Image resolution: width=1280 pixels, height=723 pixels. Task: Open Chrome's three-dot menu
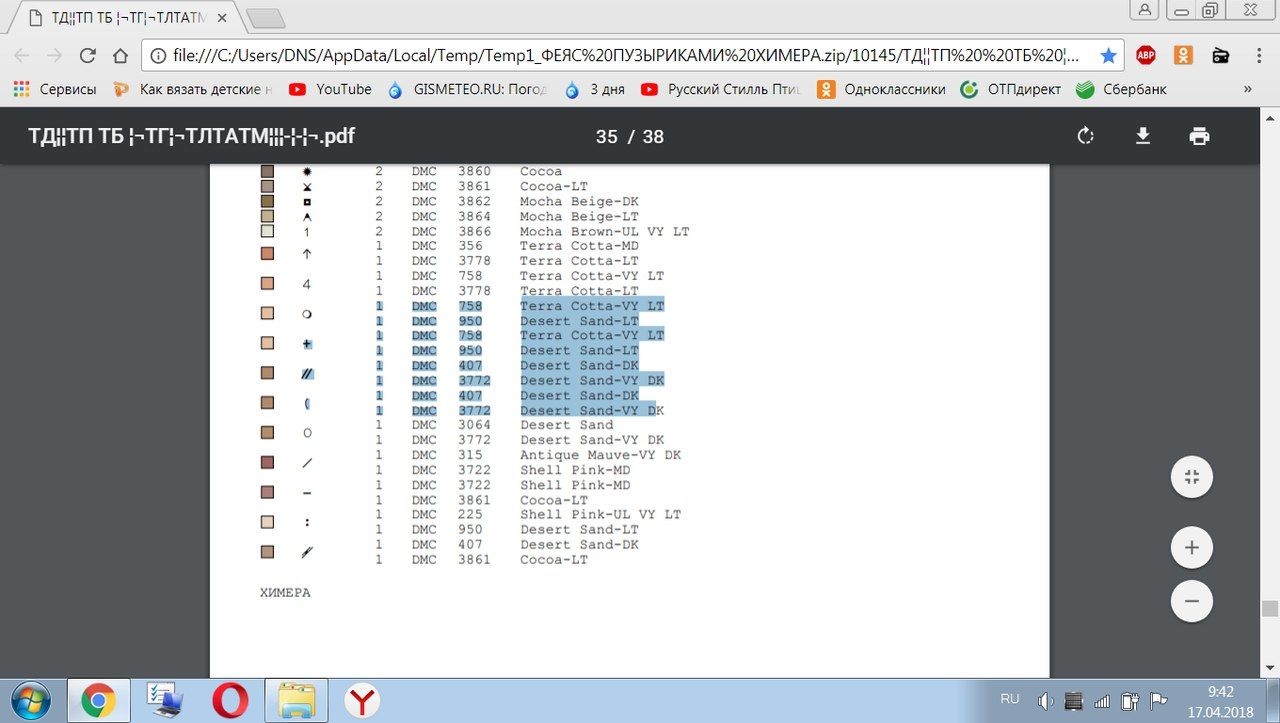pyautogui.click(x=1259, y=55)
